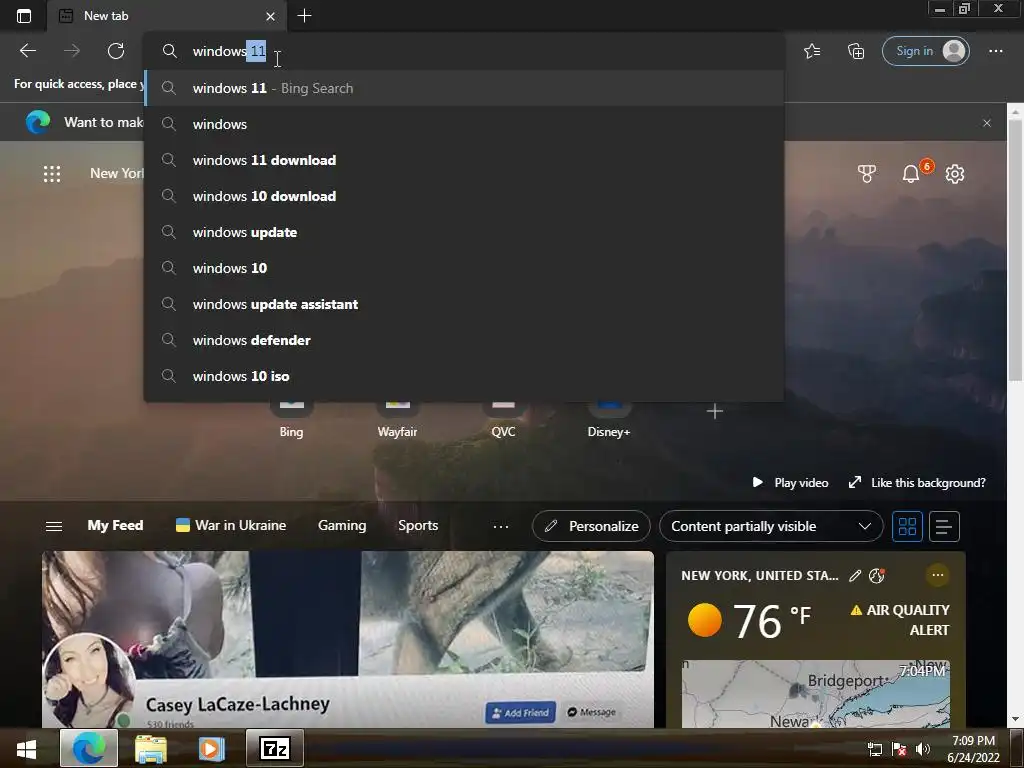Open weather card more options

(x=938, y=575)
